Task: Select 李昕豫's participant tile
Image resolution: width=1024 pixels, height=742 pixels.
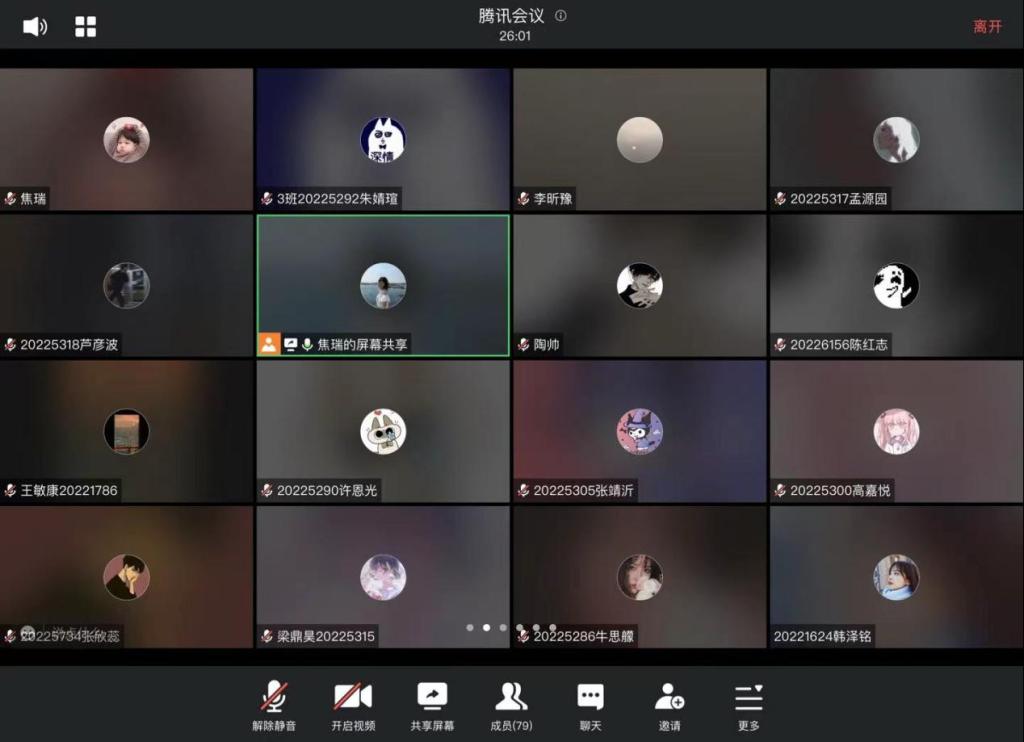Action: [640, 139]
